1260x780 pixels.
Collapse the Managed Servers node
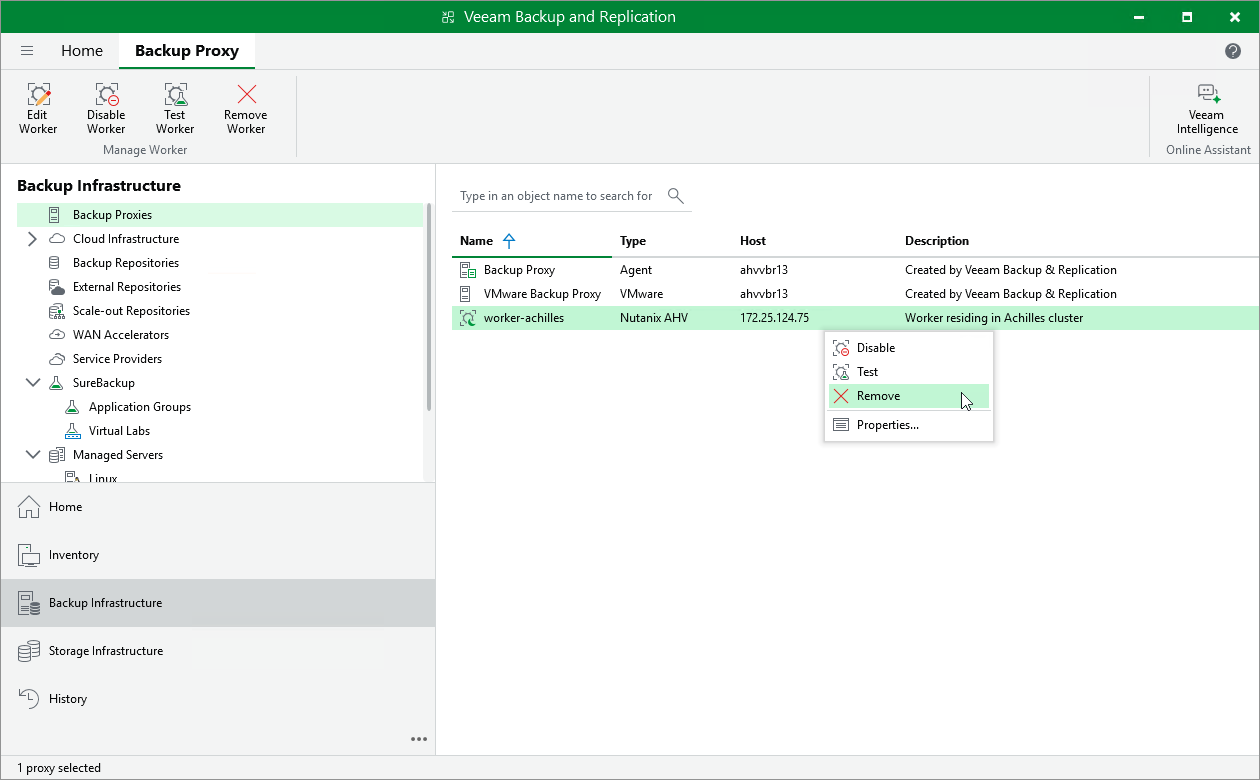tap(33, 455)
